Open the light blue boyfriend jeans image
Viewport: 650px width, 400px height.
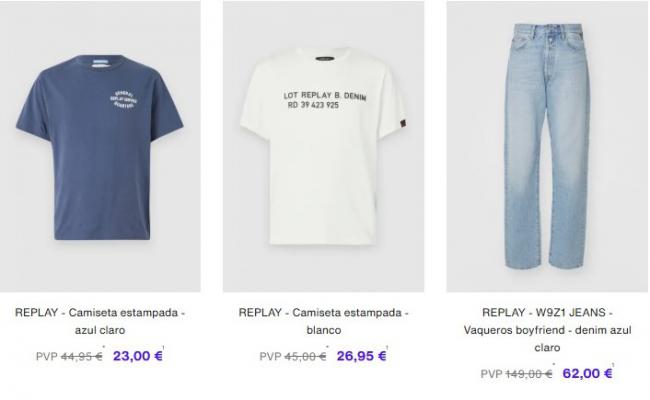547,146
